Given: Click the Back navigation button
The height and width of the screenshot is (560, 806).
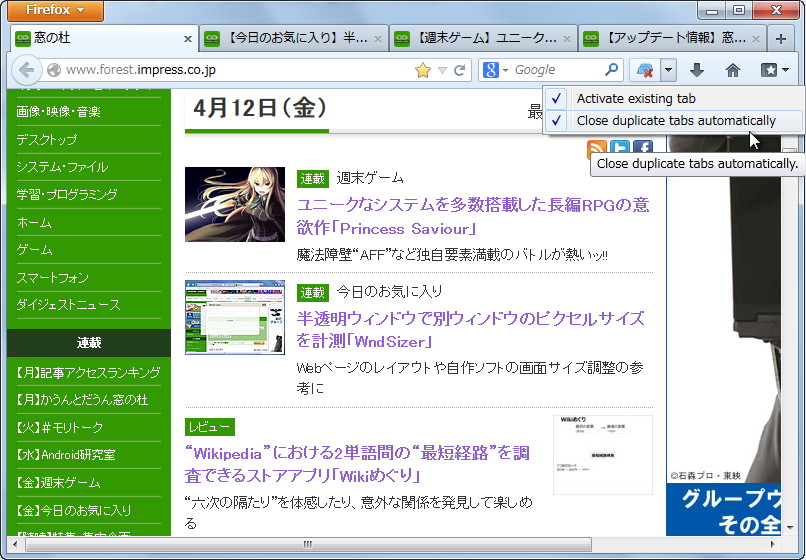Looking at the screenshot, I should tap(26, 70).
